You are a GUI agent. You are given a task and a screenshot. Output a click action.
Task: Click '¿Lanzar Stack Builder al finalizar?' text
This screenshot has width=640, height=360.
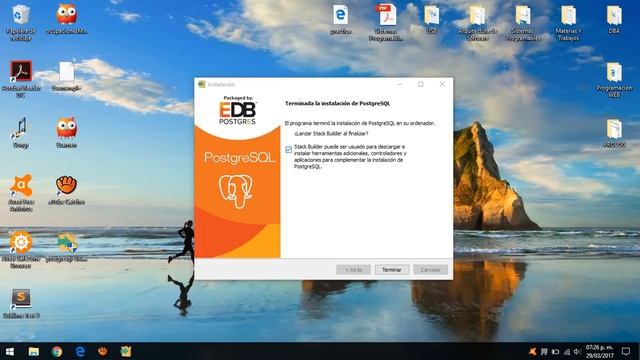point(331,134)
